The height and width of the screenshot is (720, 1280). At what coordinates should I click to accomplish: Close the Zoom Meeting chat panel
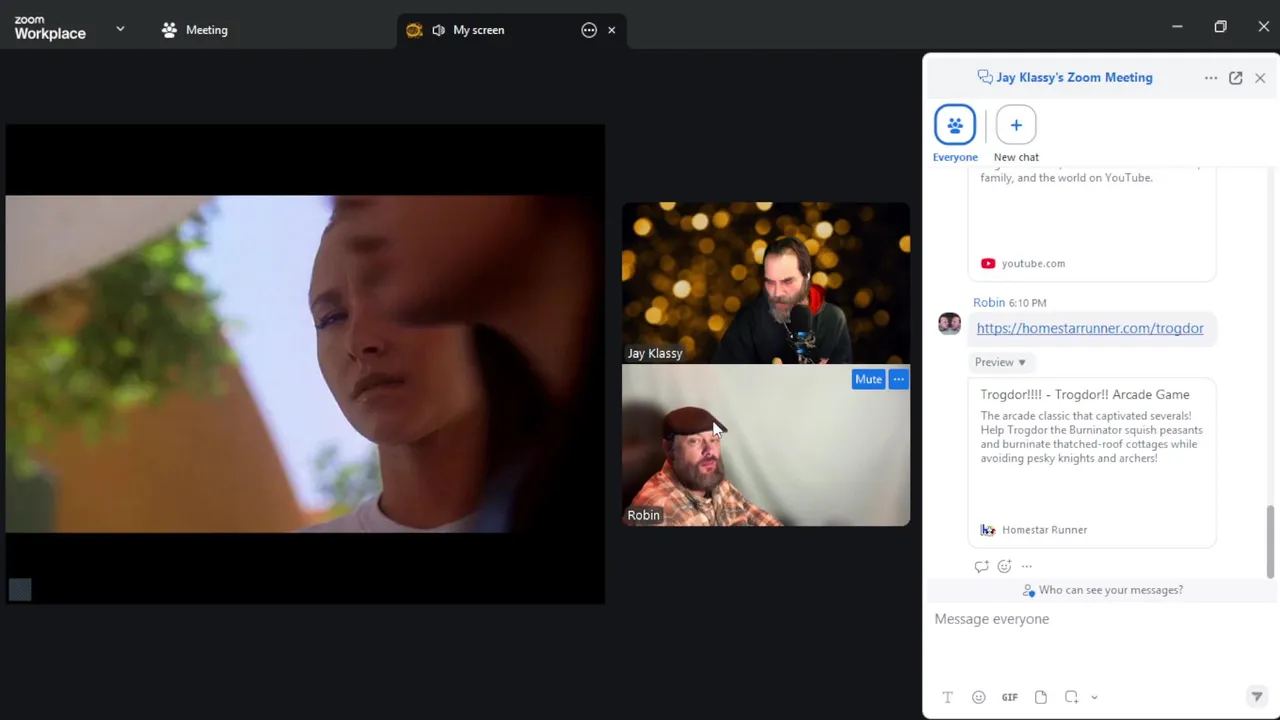tap(1260, 78)
